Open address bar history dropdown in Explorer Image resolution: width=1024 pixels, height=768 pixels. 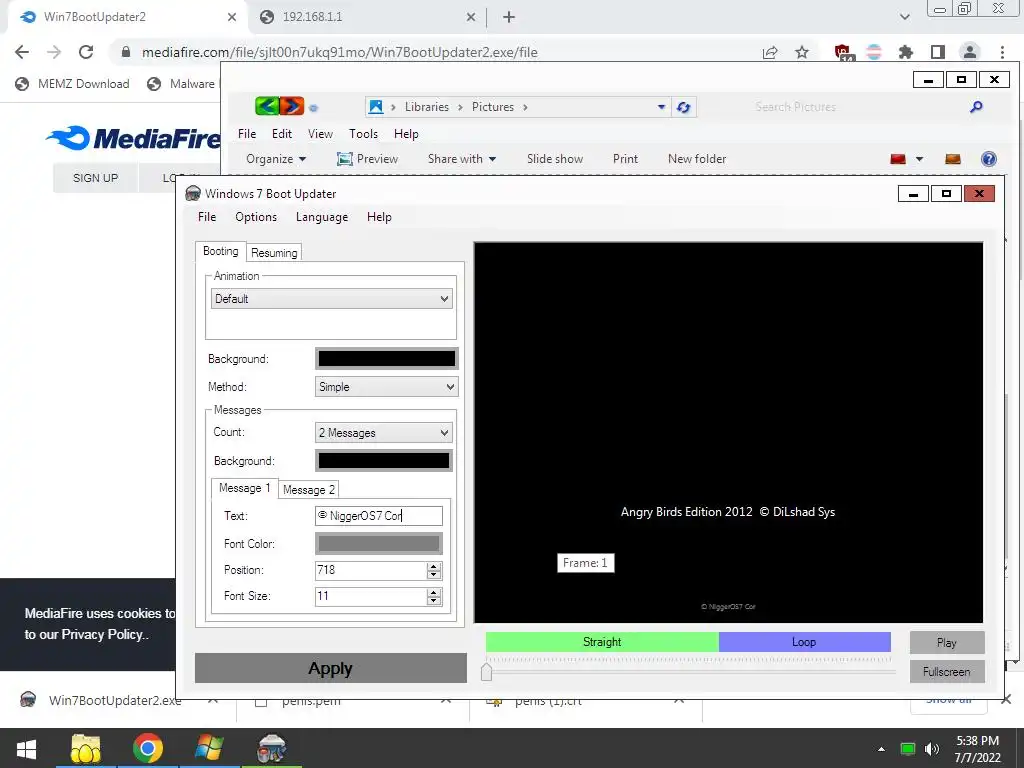[662, 107]
